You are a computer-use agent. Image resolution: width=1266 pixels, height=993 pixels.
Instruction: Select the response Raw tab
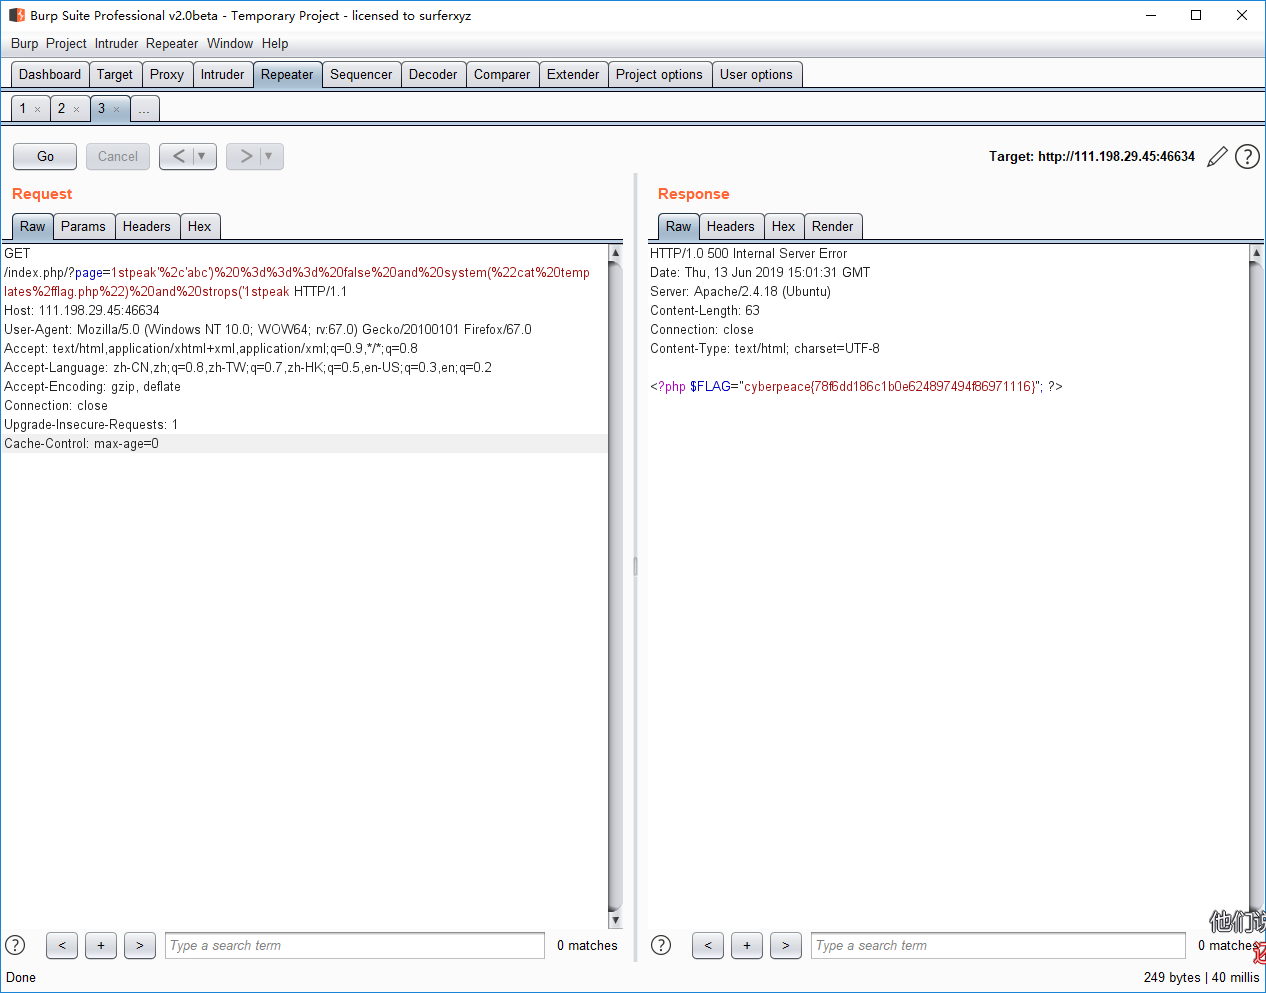coord(679,226)
